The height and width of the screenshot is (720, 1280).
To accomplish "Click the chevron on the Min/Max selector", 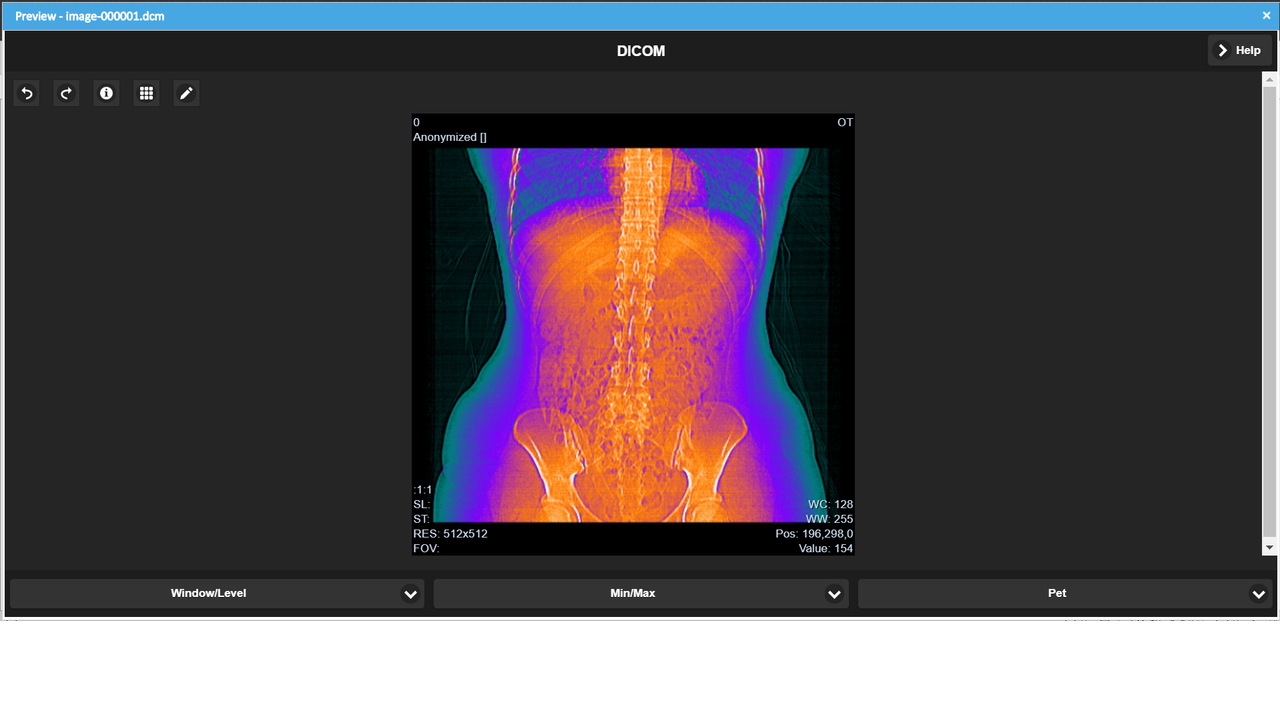I will coord(834,593).
